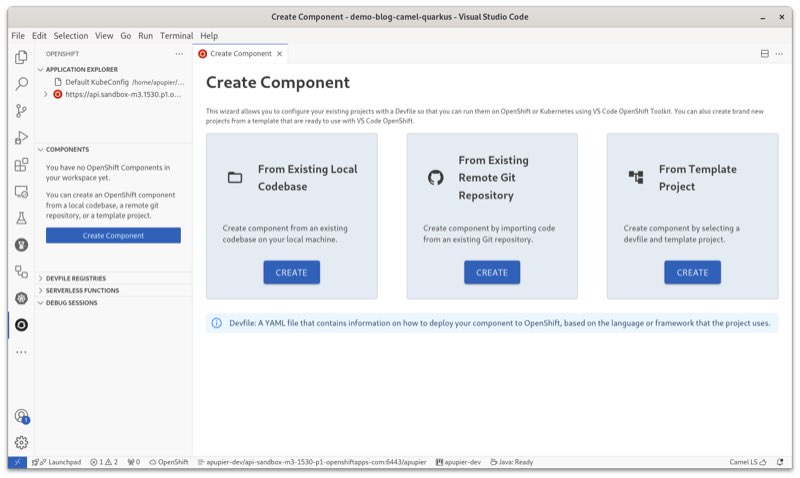
Task: Open the Explorer view in activity bar
Action: click(x=21, y=57)
